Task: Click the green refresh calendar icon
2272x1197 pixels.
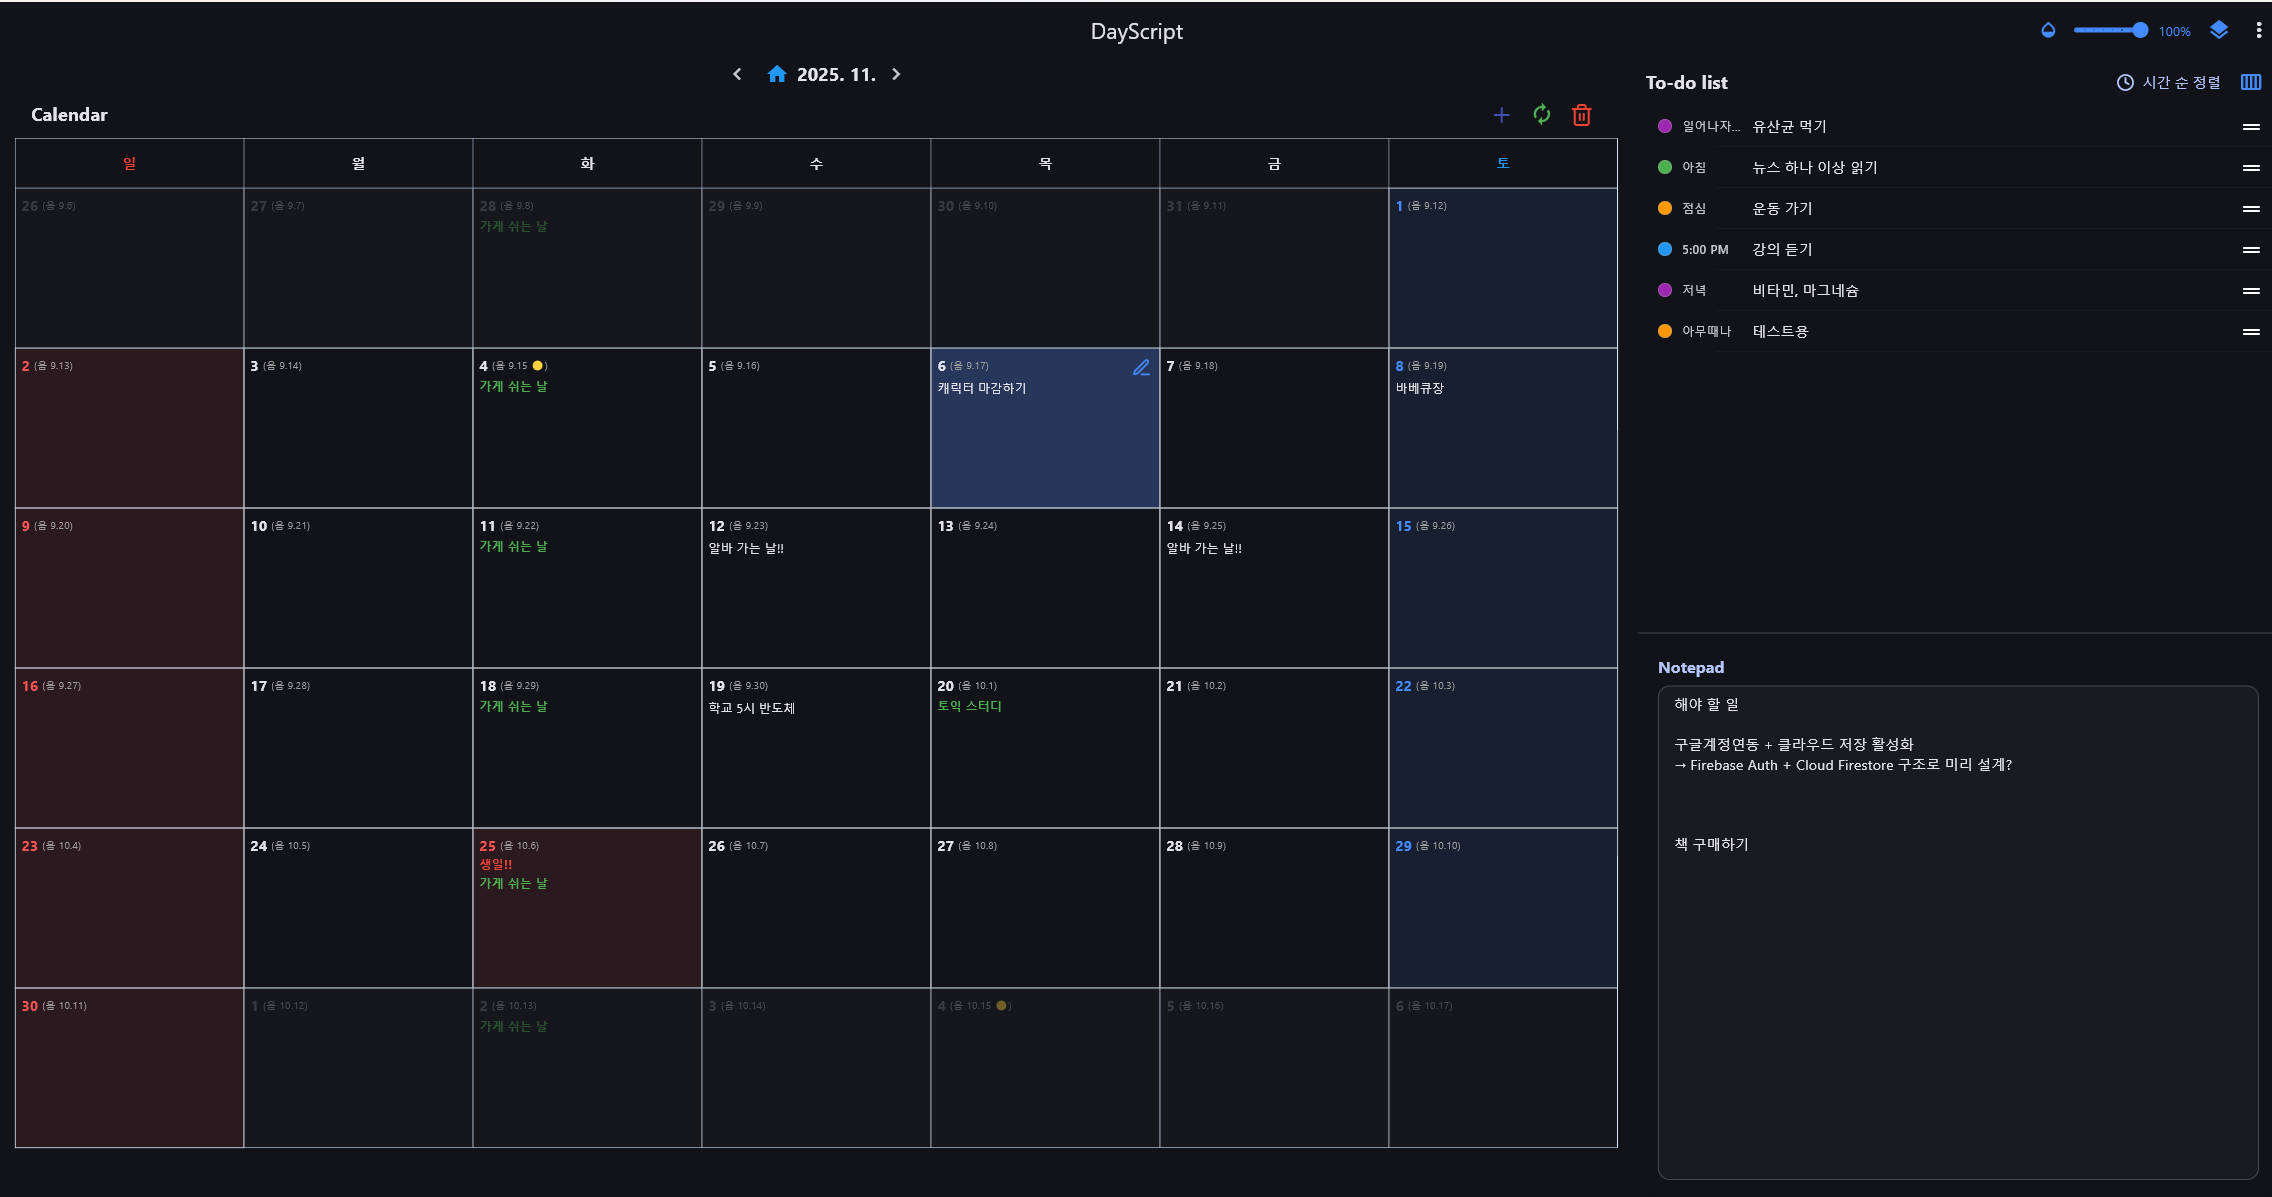Action: [x=1541, y=115]
